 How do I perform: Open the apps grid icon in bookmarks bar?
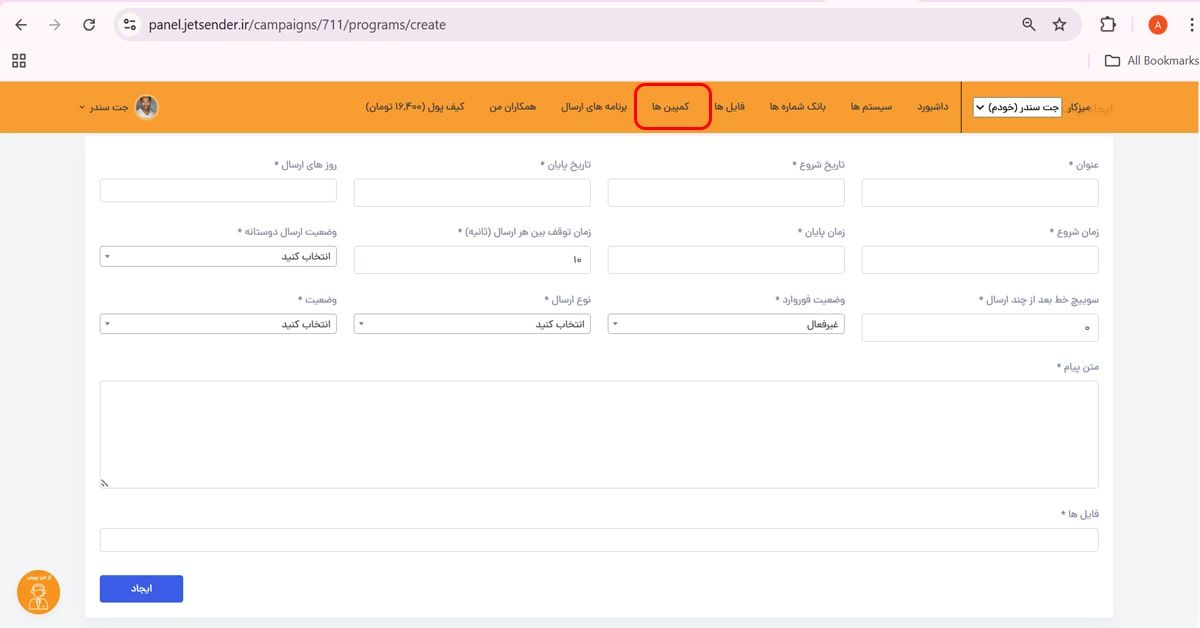point(19,60)
